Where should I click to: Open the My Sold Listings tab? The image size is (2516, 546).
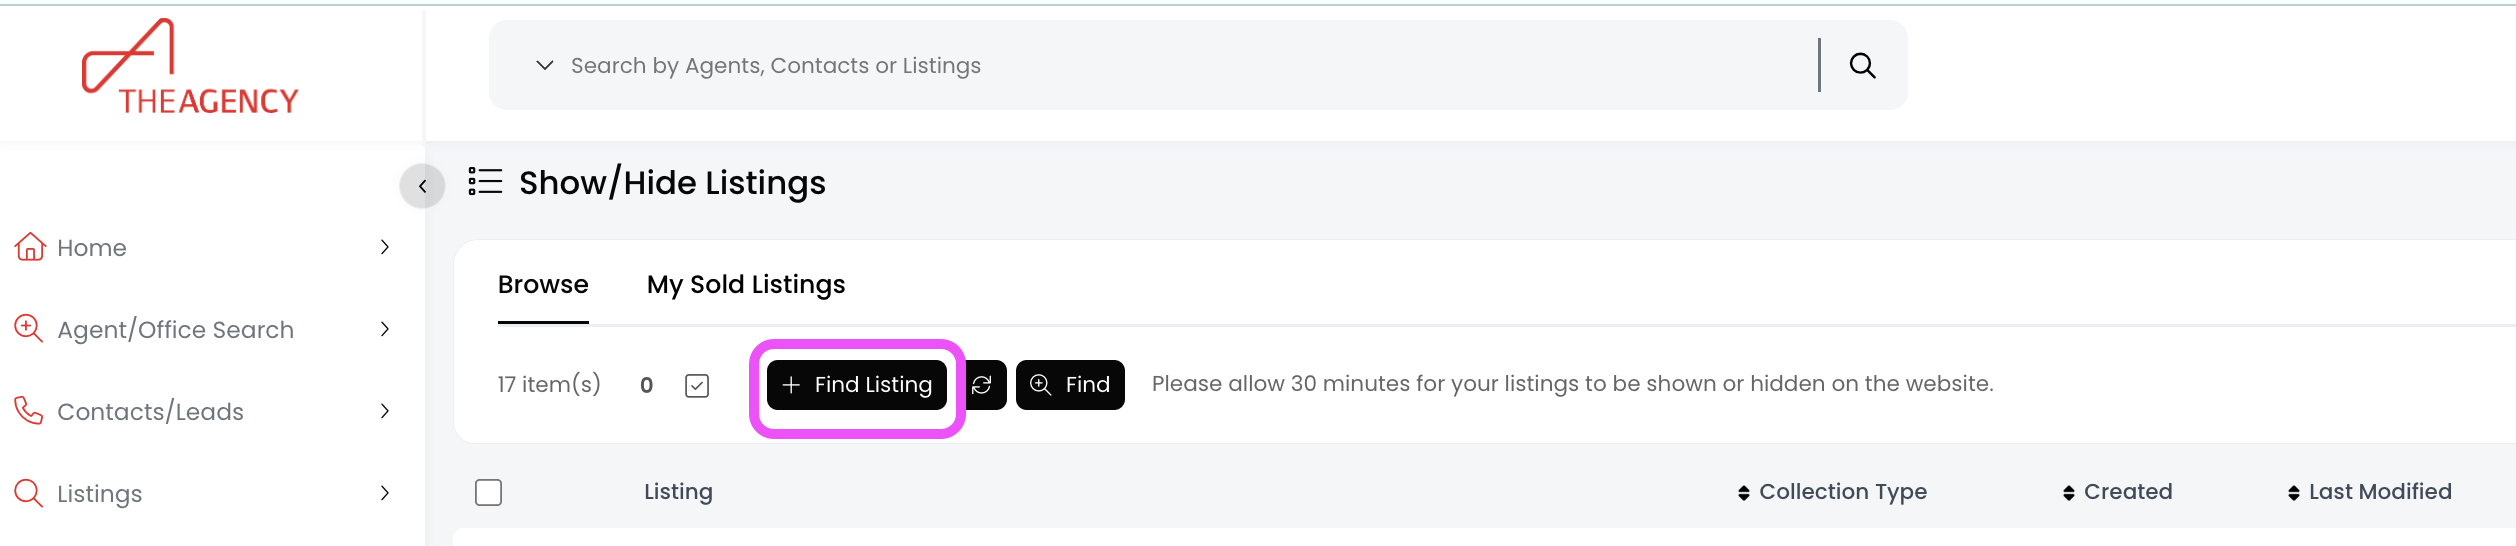click(x=746, y=285)
